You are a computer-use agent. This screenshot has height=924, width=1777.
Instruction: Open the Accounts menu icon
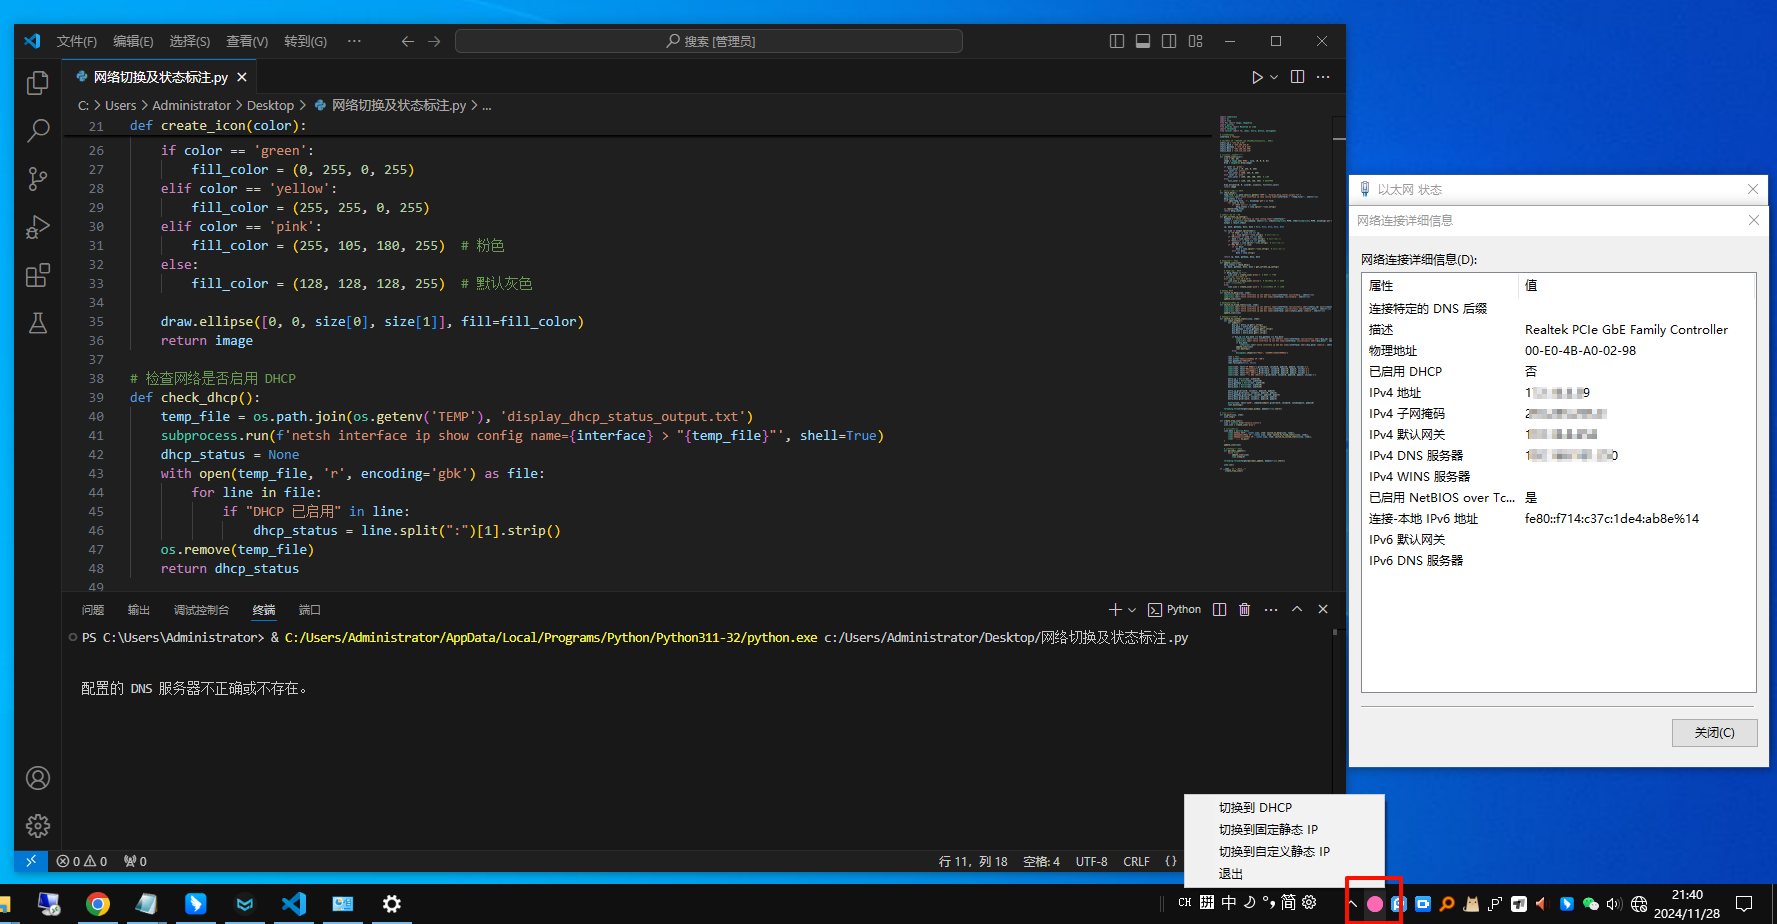[38, 778]
